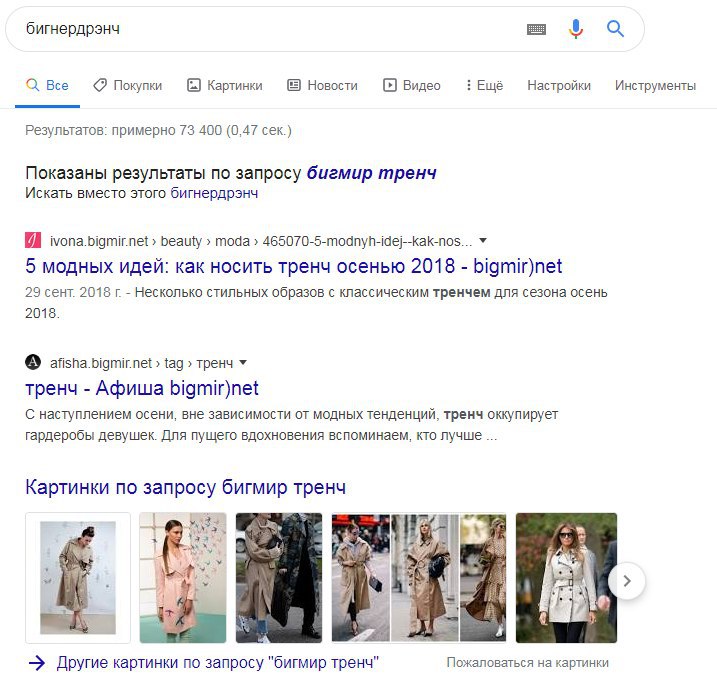Image resolution: width=717 pixels, height=693 pixels.
Task: Open Настройки menu
Action: (559, 85)
